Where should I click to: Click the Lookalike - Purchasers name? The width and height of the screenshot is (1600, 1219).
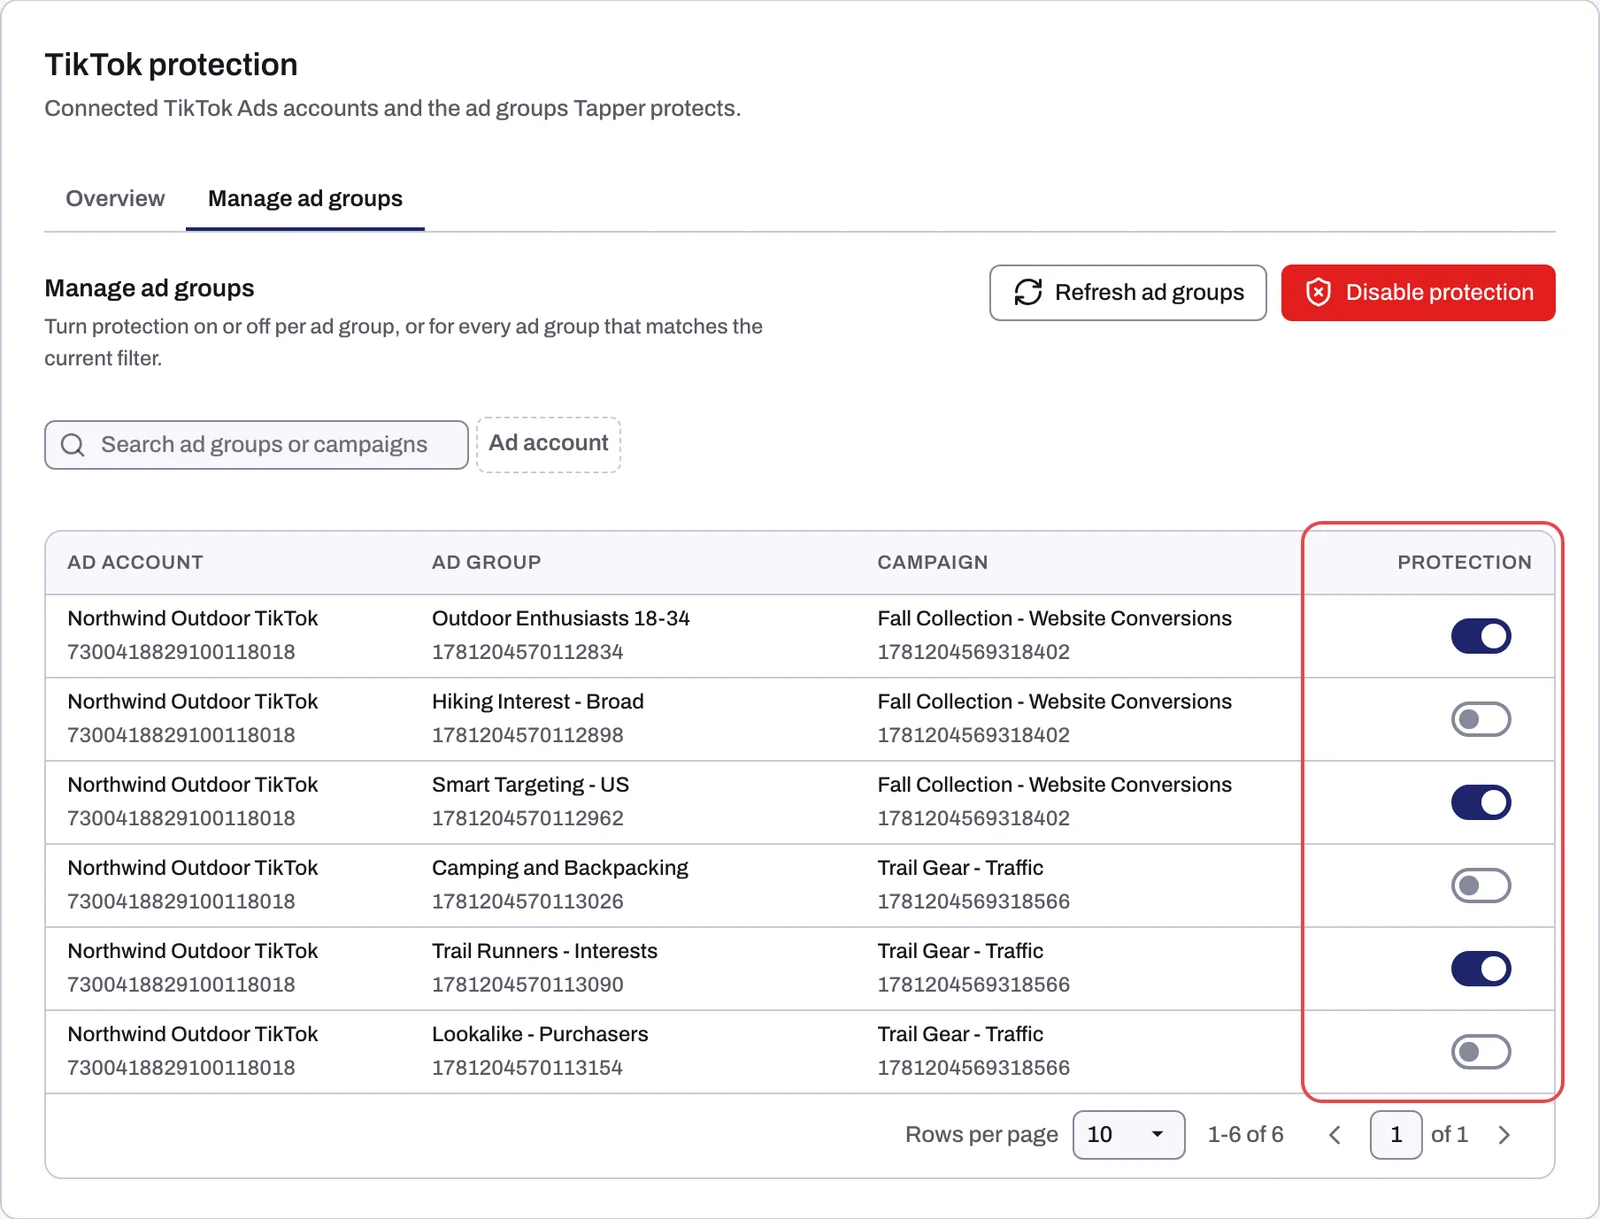pos(540,1034)
